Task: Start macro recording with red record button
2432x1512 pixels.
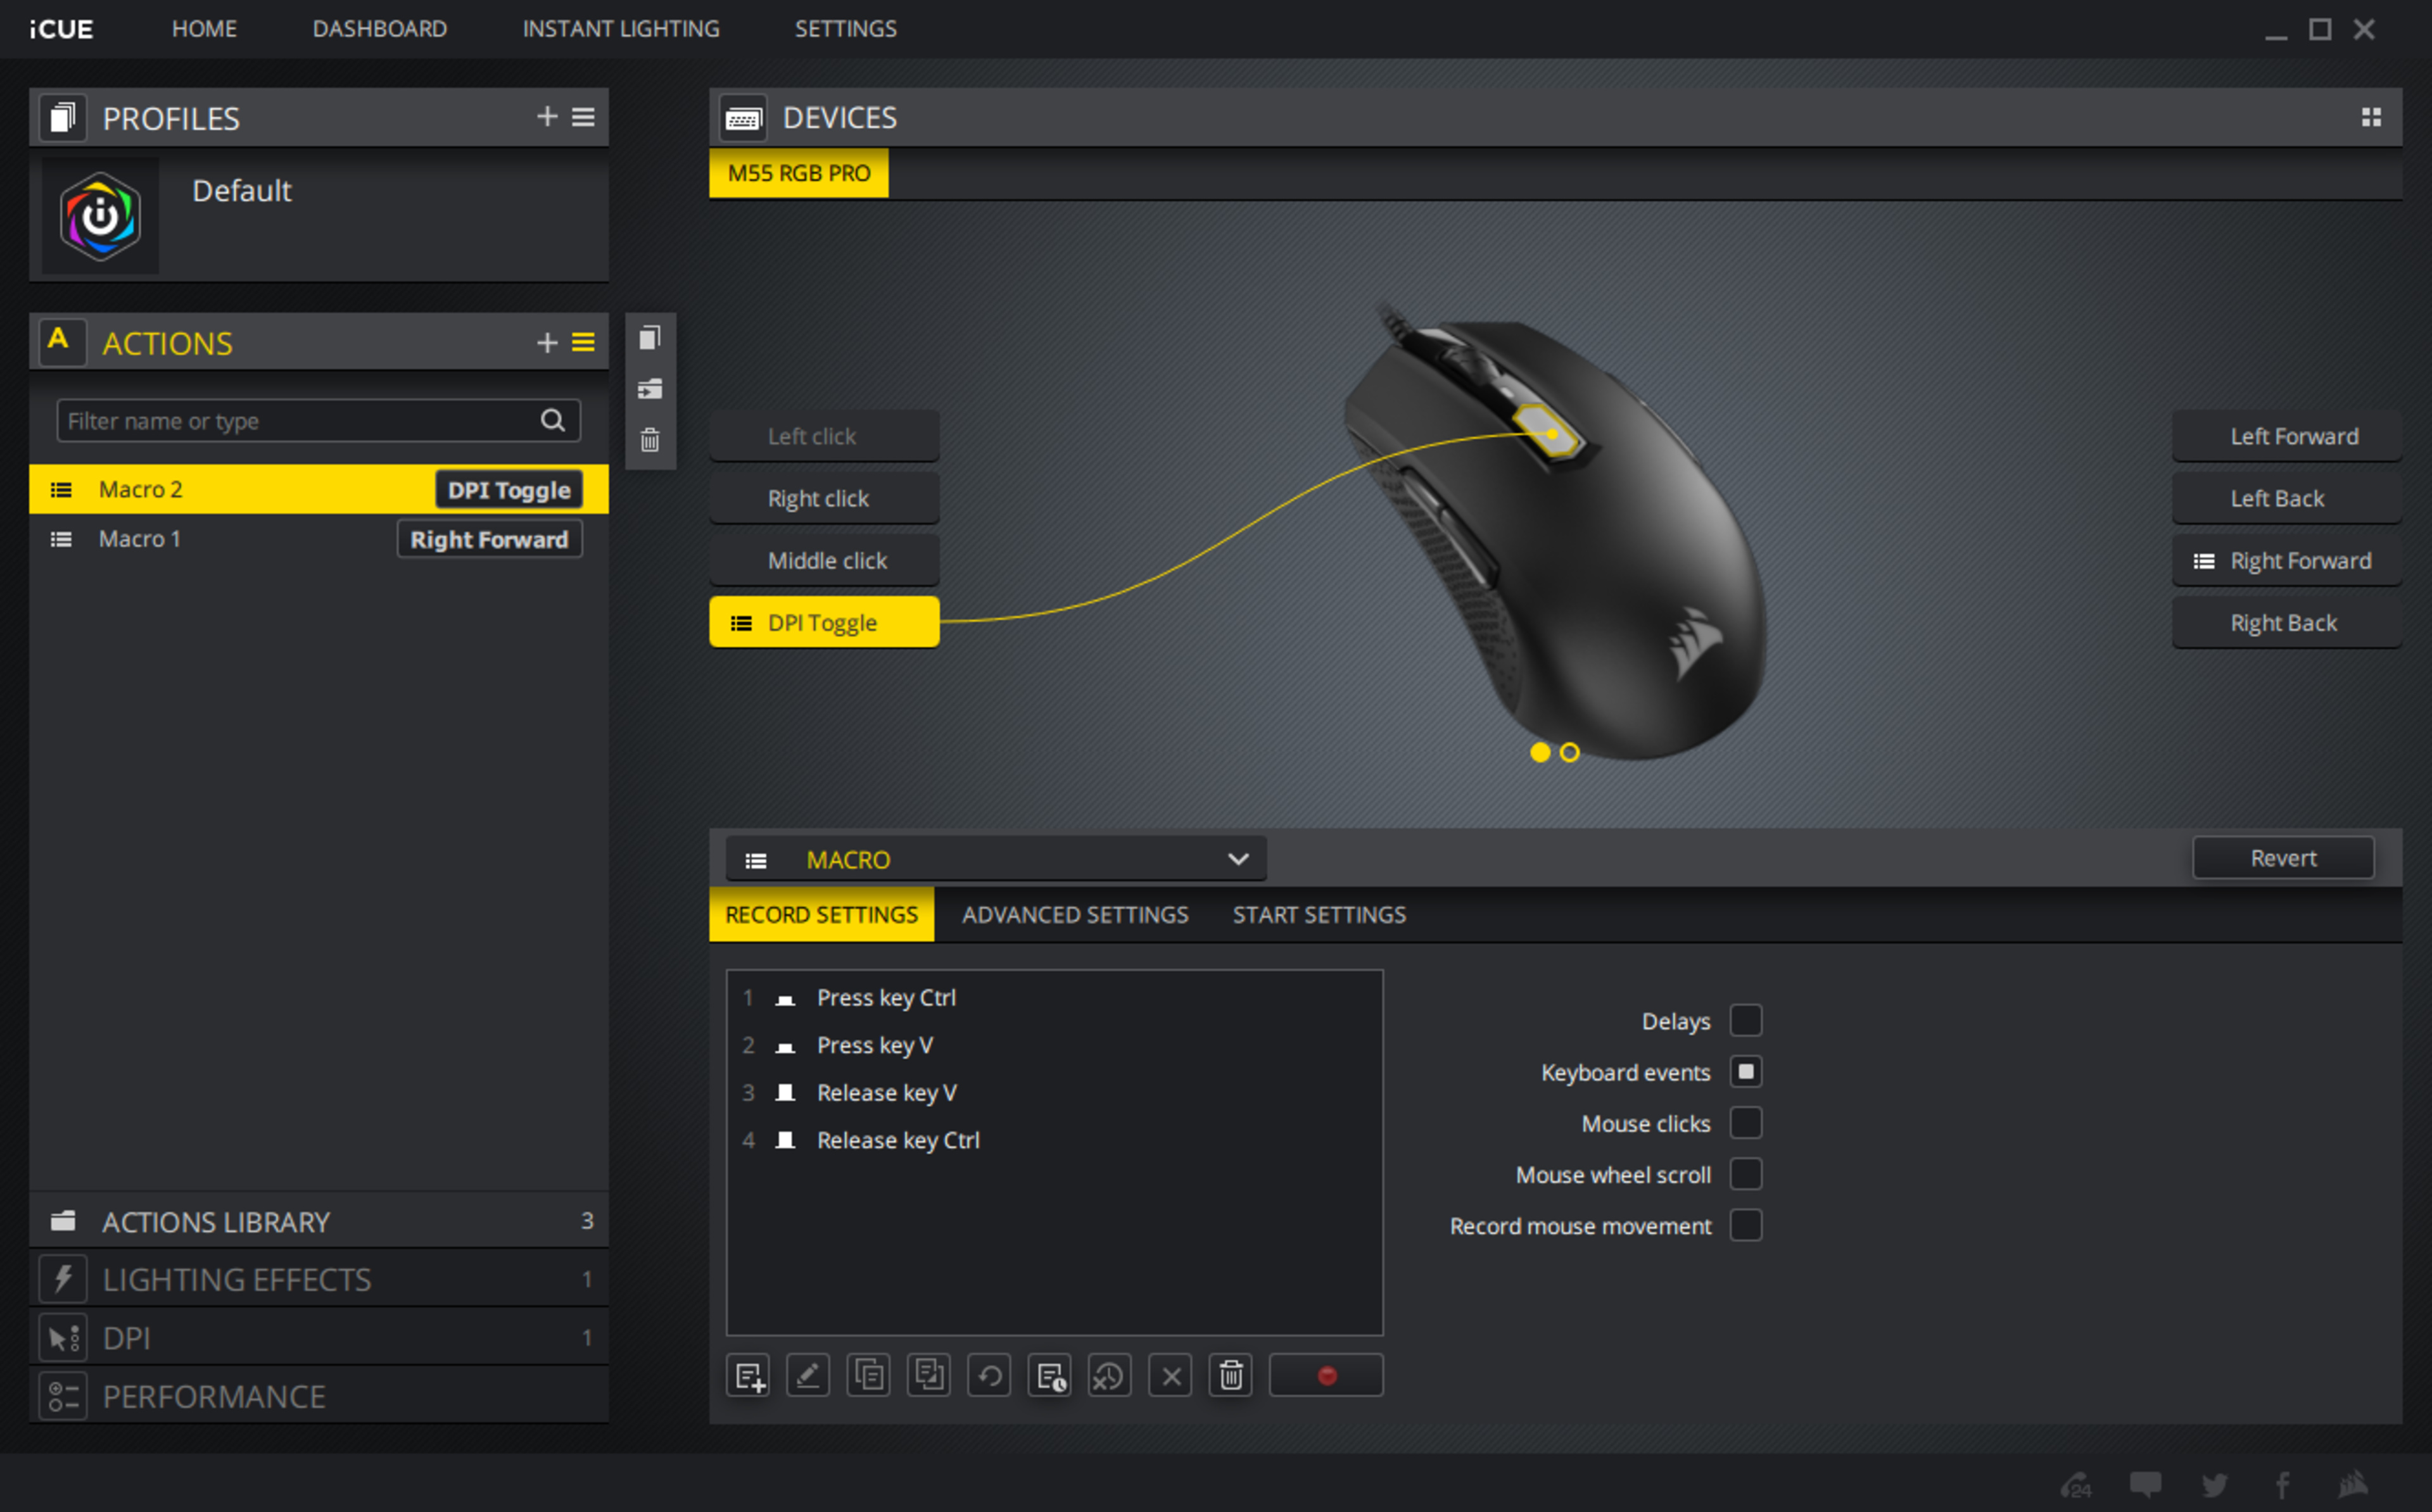Action: pyautogui.click(x=1326, y=1376)
